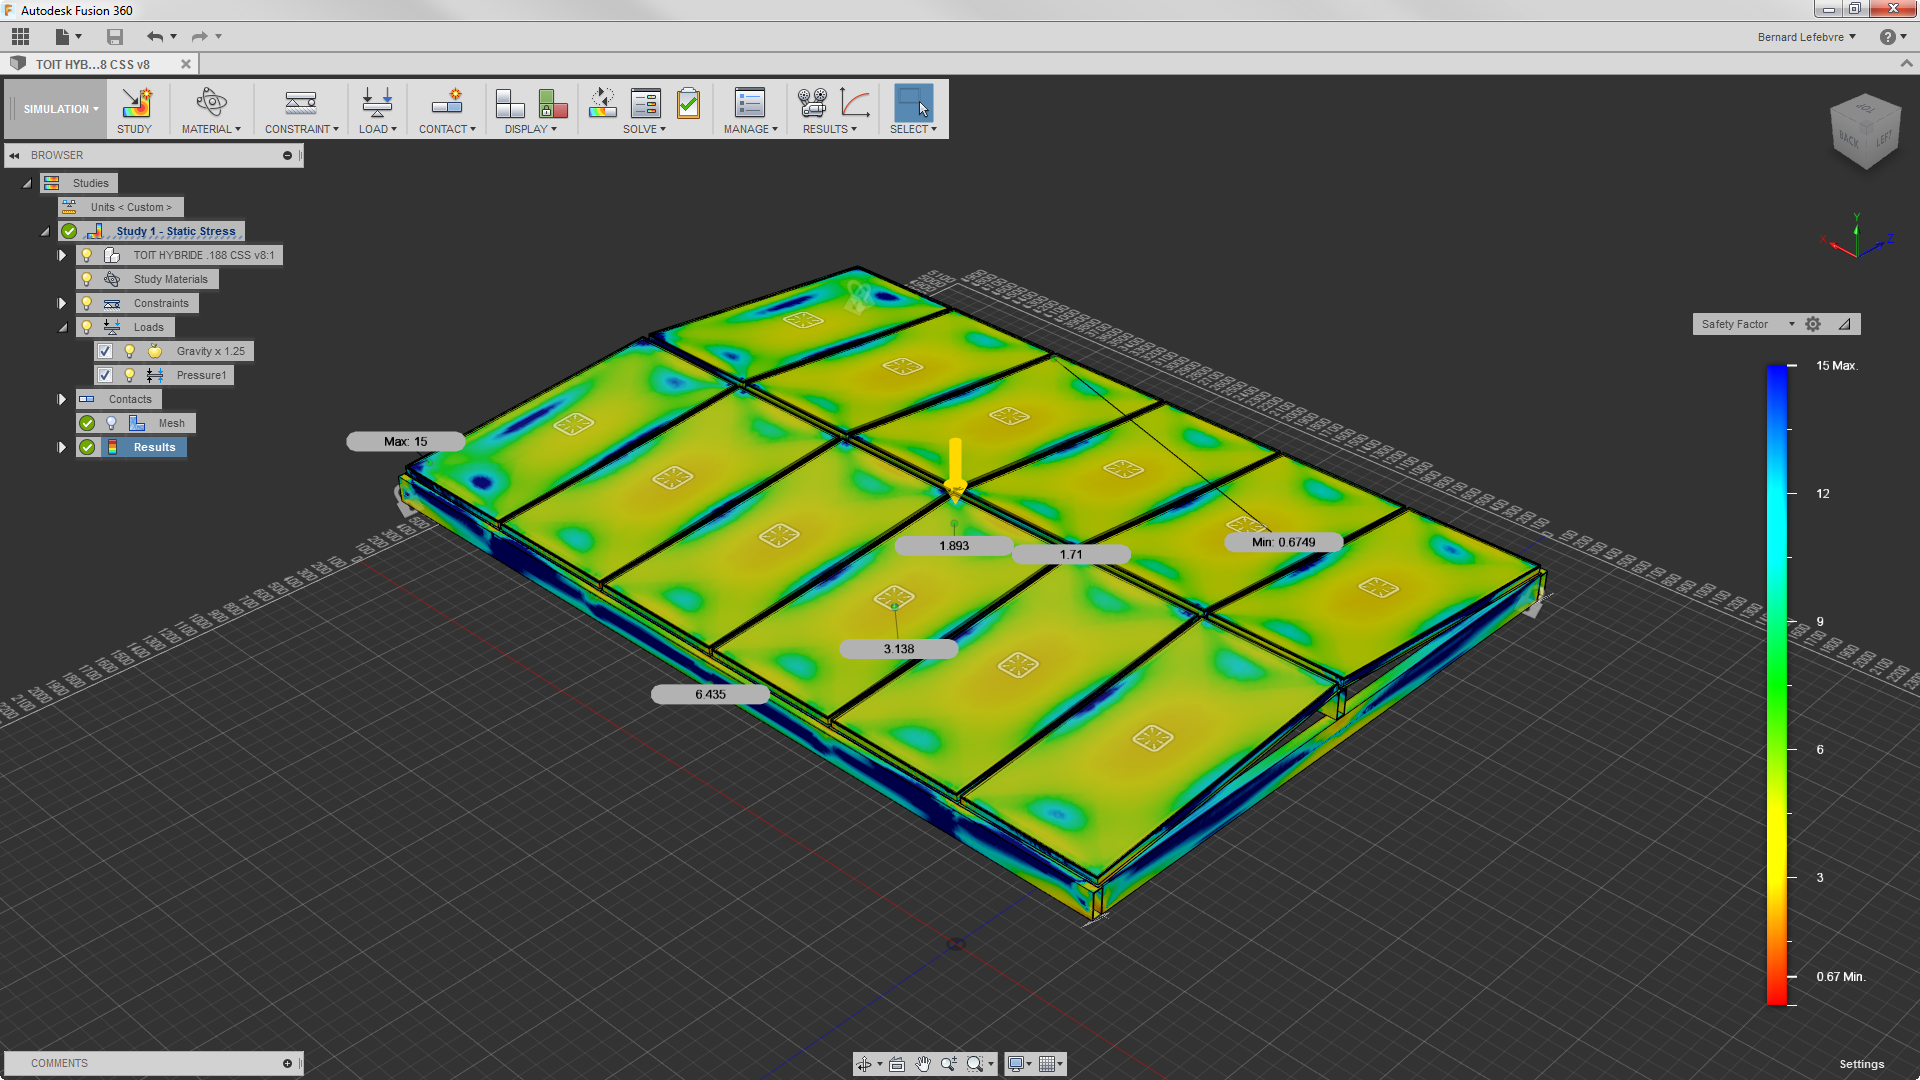The image size is (1920, 1080).
Task: Open the SOLVE menu
Action: (644, 129)
